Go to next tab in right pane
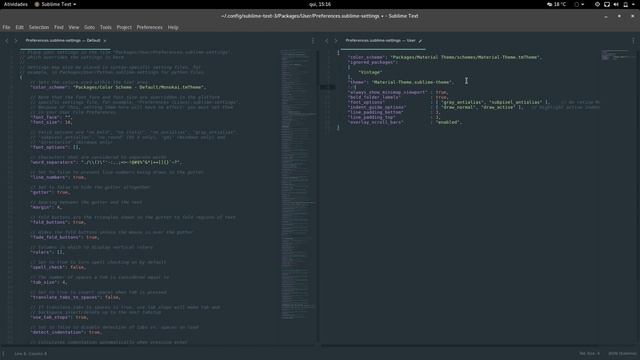Viewport: 640px width, 360px height. (x=336, y=41)
